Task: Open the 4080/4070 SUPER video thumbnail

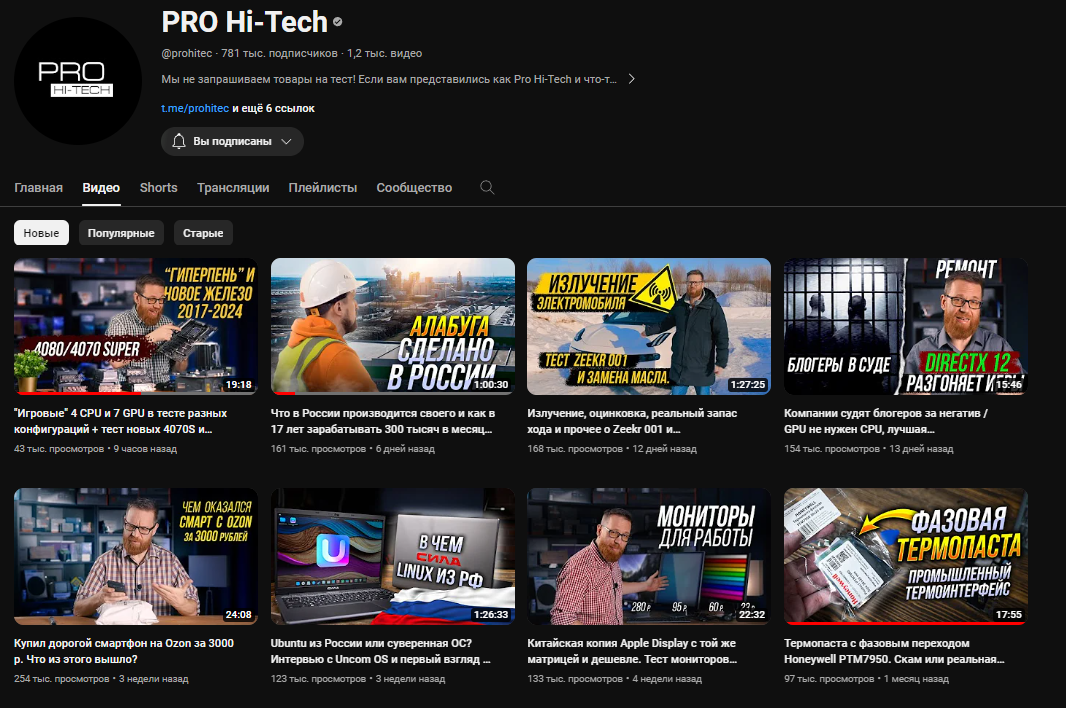Action: (x=136, y=326)
